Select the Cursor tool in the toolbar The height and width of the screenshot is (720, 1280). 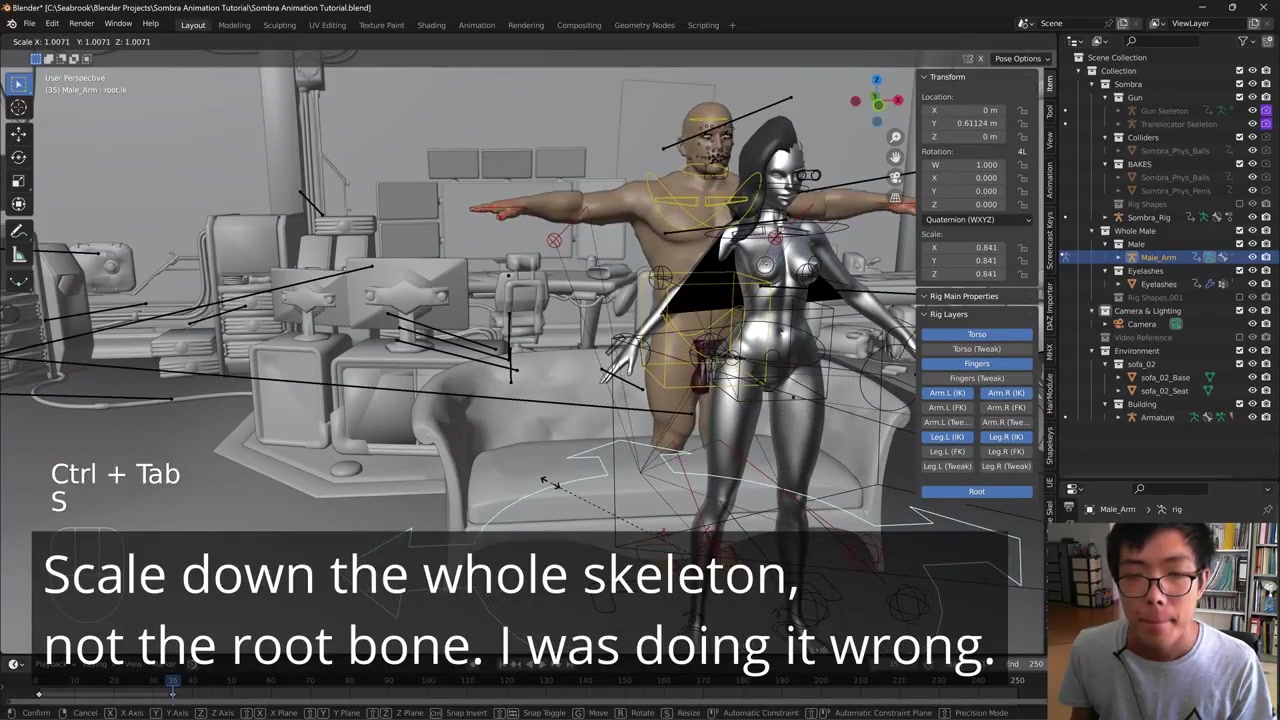tap(18, 108)
